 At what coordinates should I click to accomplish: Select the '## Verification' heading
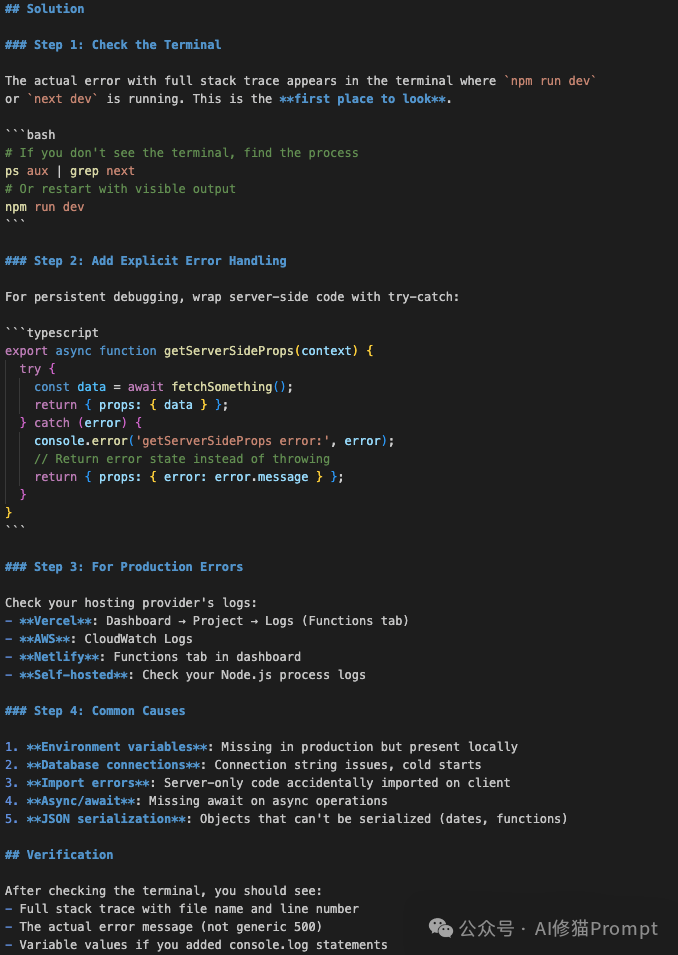point(59,855)
